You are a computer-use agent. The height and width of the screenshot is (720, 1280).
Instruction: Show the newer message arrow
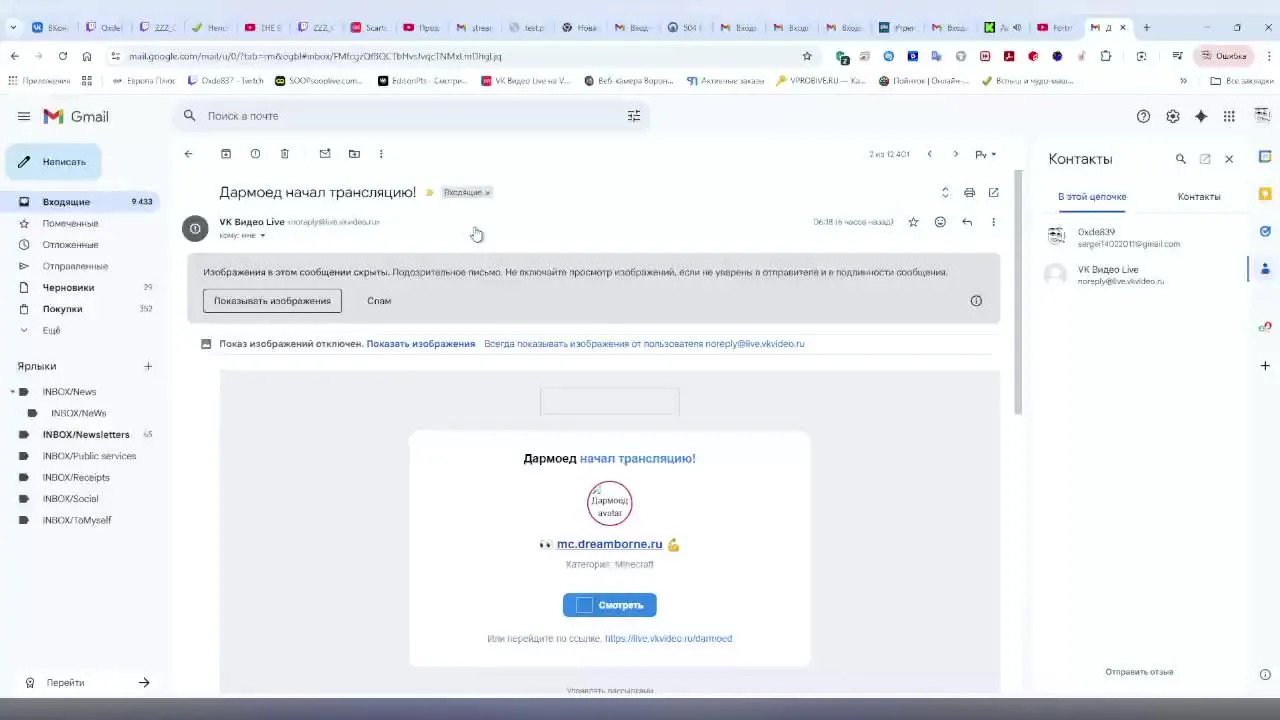pyautogui.click(x=929, y=154)
